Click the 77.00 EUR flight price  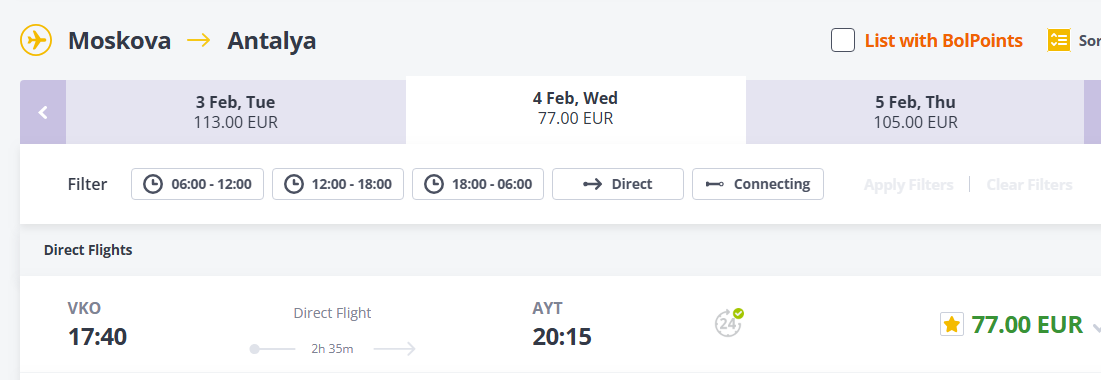click(x=1027, y=325)
